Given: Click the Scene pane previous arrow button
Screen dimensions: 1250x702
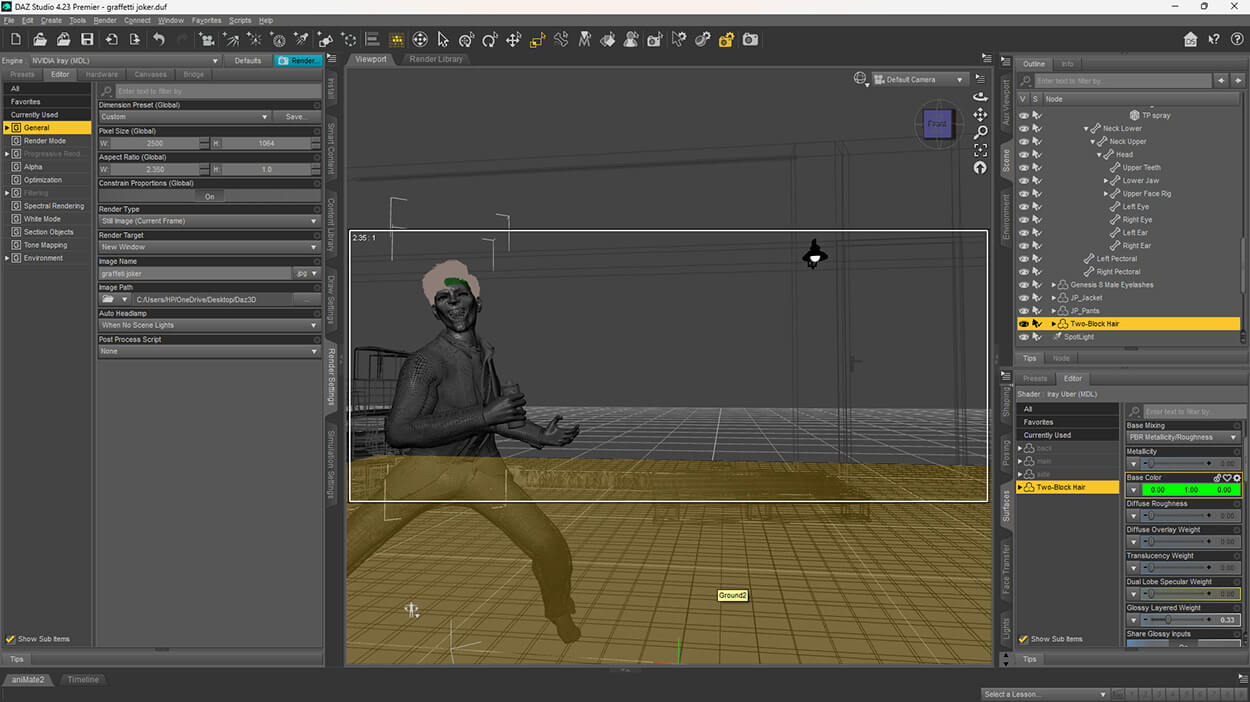Looking at the screenshot, I should tap(1222, 81).
